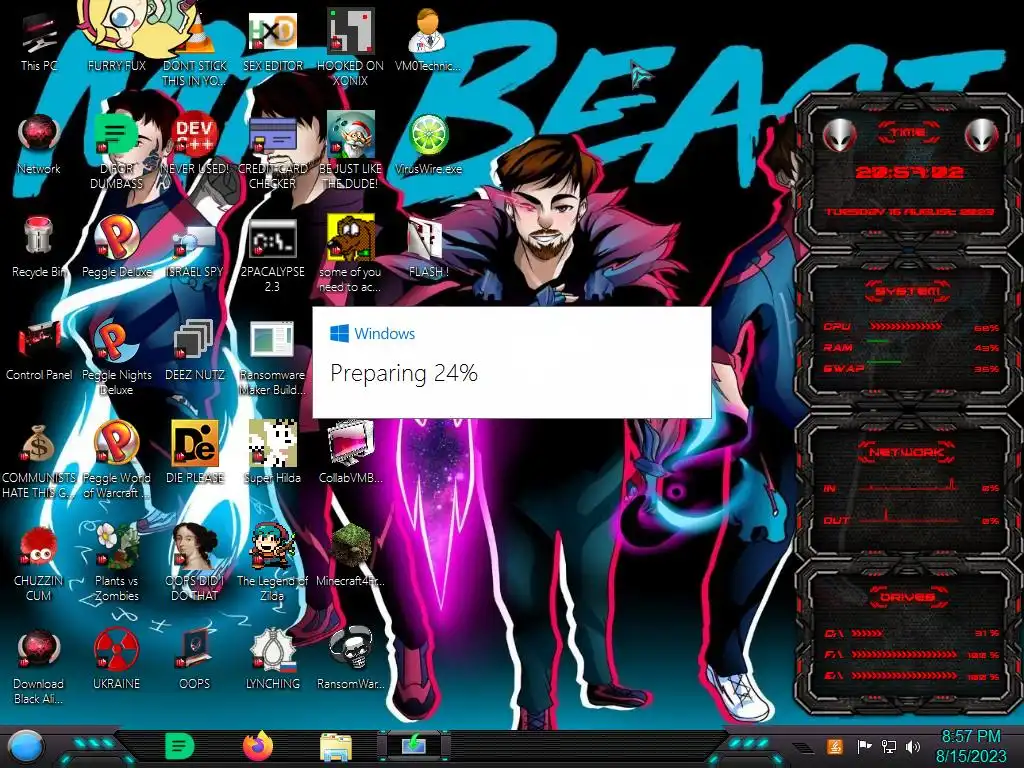This screenshot has width=1024, height=768.
Task: Select the RansomWar... skull icon
Action: click(350, 660)
